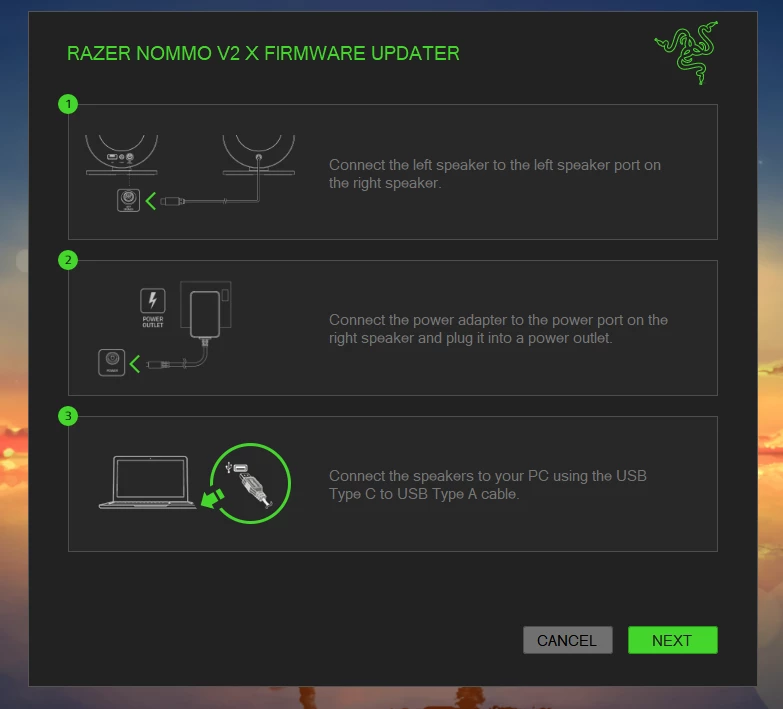
Task: Click the power adapter illustration
Action: [205, 315]
